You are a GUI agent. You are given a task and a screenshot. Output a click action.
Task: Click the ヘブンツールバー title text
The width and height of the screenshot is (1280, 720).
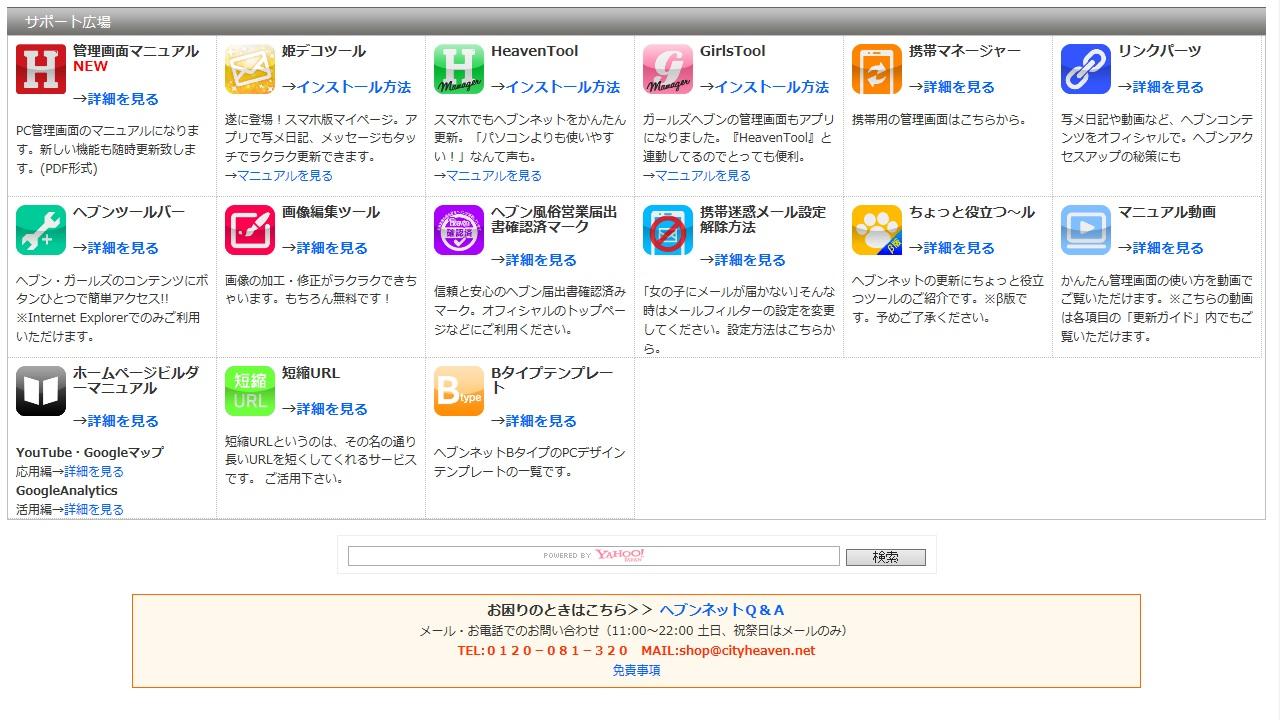tap(129, 212)
